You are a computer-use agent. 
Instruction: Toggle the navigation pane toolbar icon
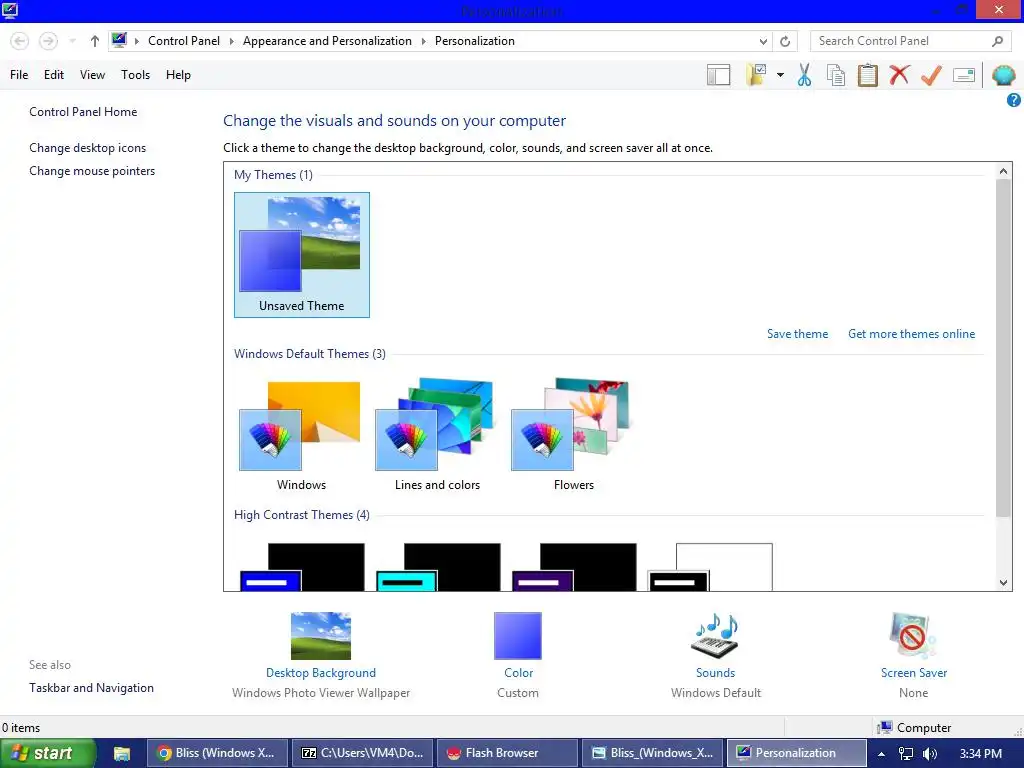[x=718, y=75]
